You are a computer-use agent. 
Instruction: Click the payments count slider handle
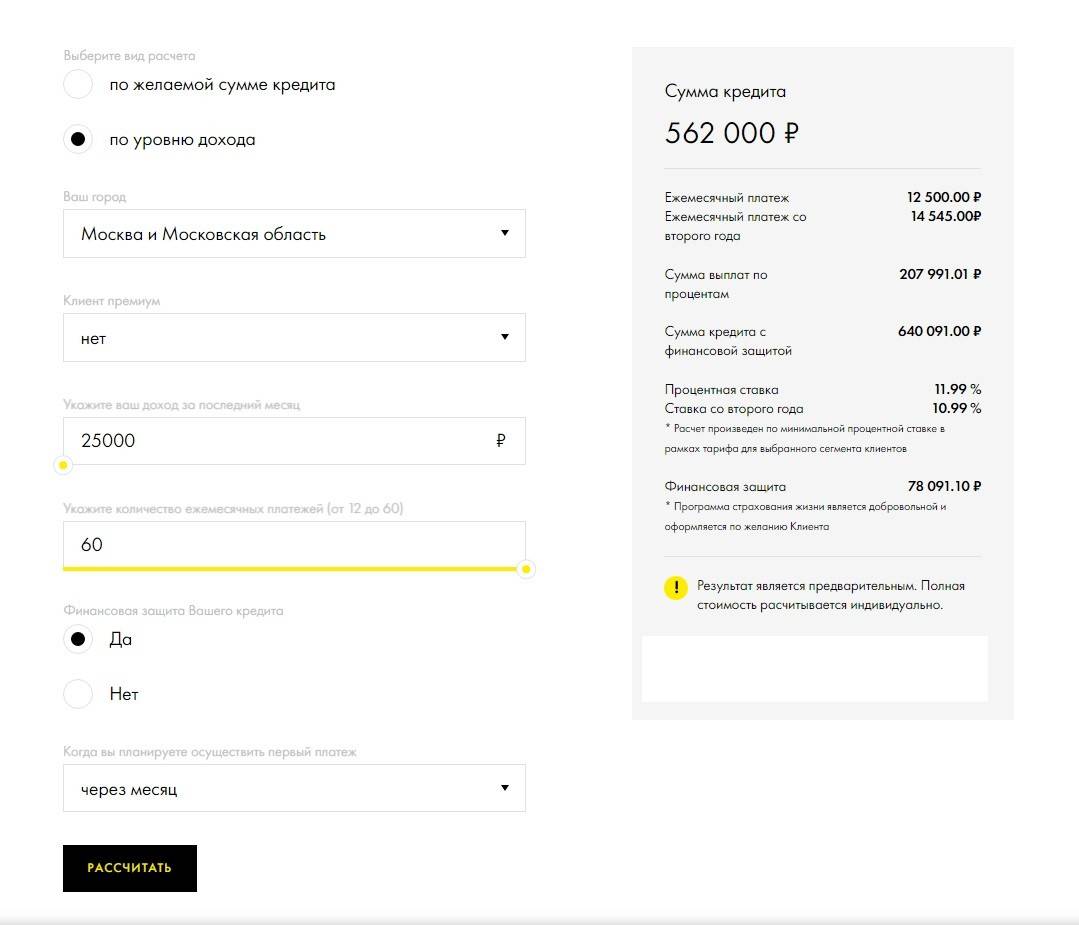(527, 569)
